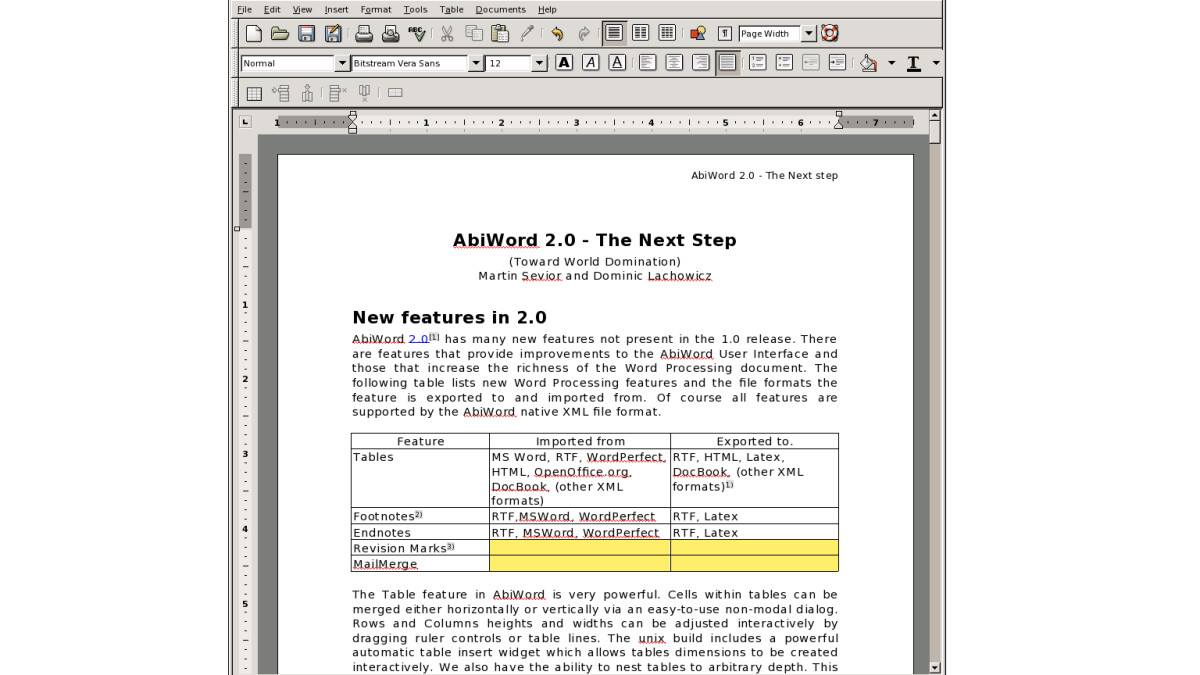Click the vertical scrollbar down arrow
Image resolution: width=1200 pixels, height=675 pixels.
click(x=935, y=667)
